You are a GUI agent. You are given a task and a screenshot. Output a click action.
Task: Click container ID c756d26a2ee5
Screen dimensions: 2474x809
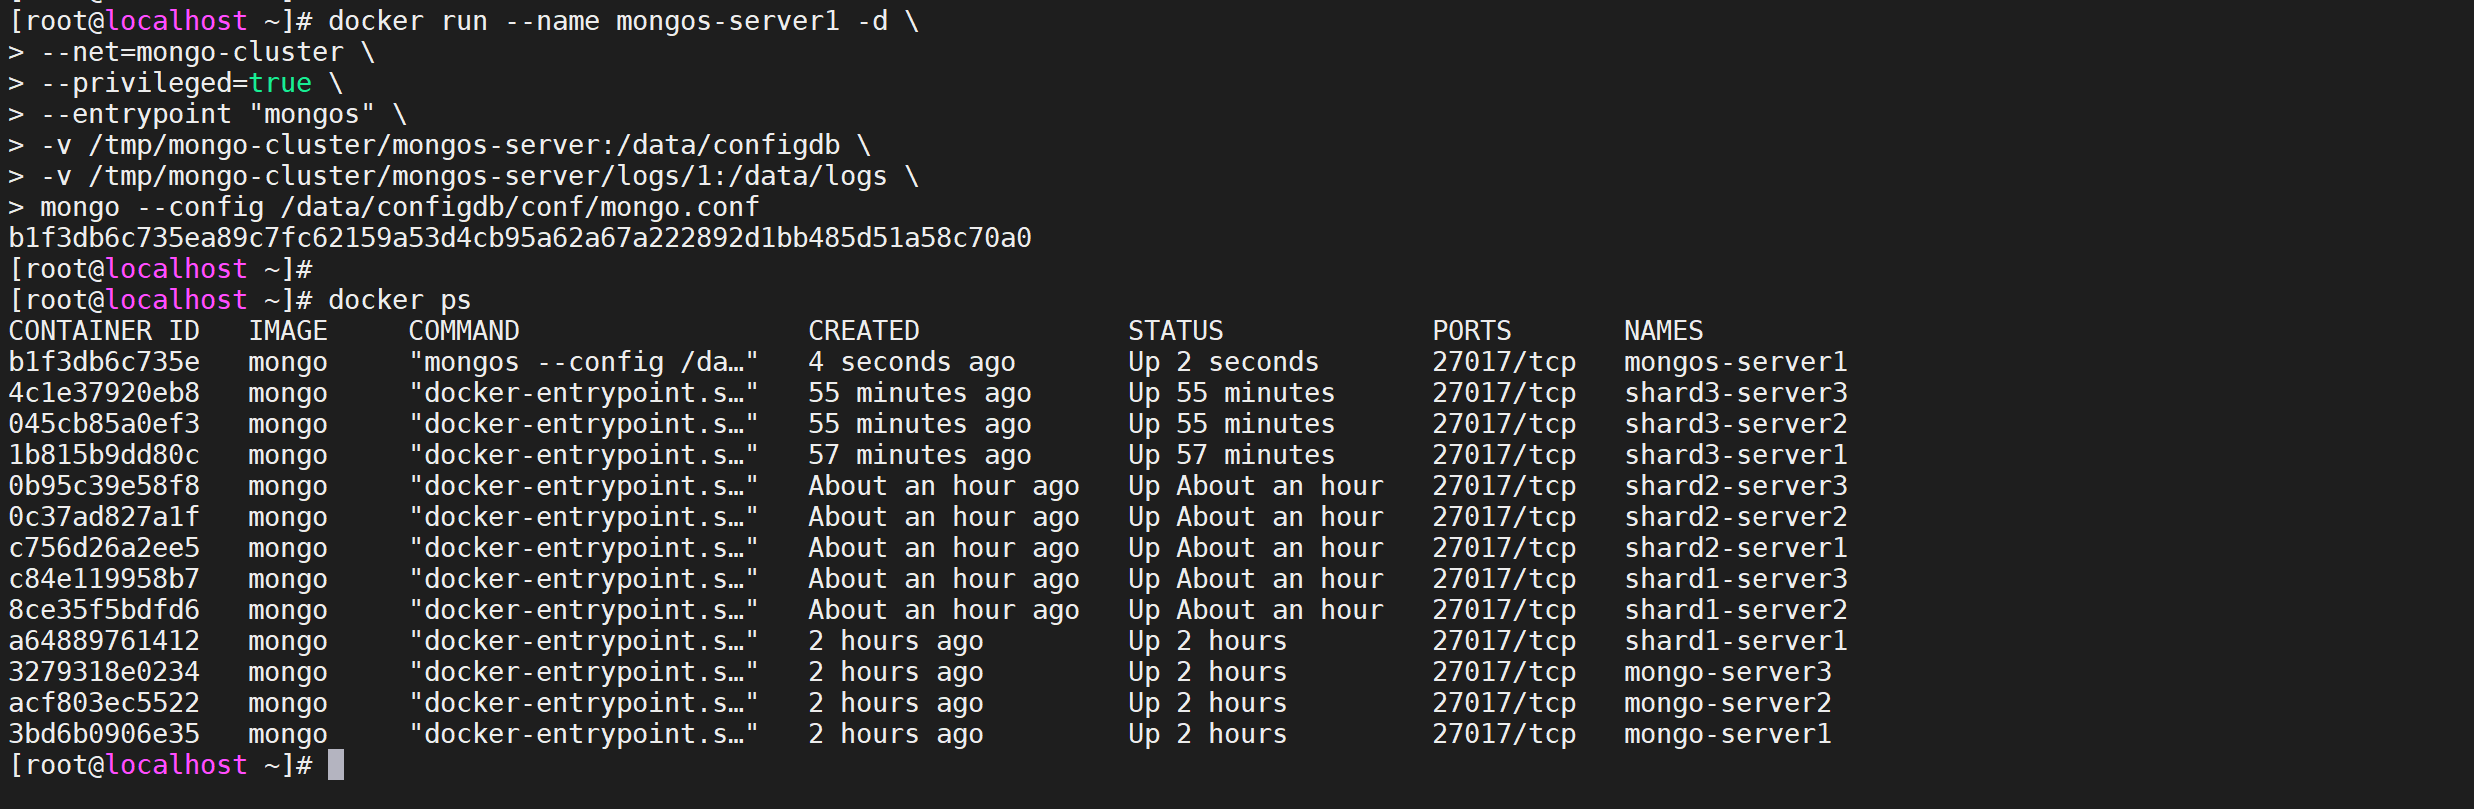pyautogui.click(x=104, y=548)
